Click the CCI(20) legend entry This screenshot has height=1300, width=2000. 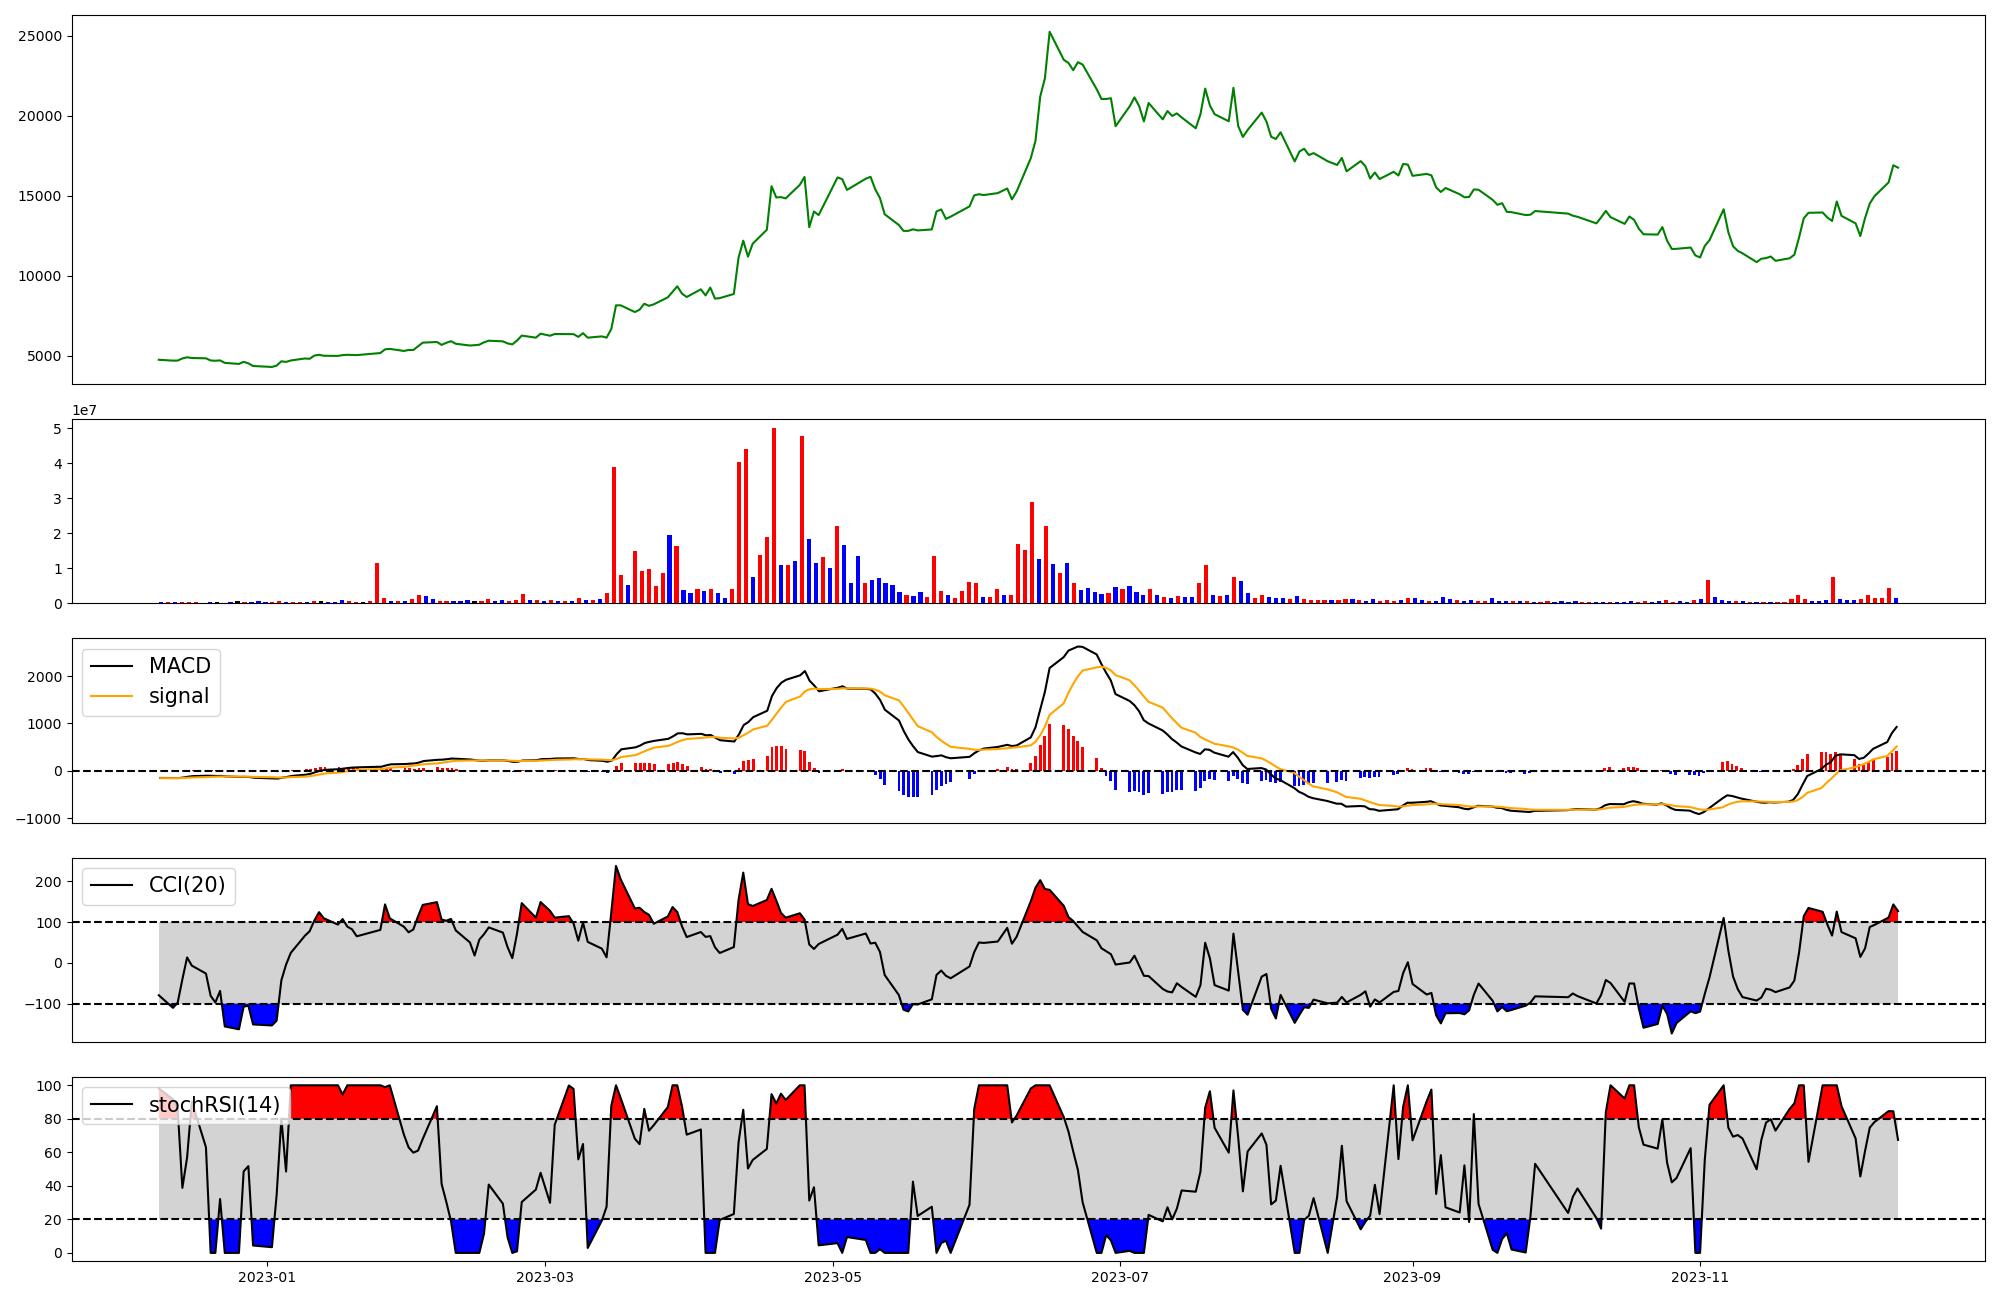coord(186,885)
